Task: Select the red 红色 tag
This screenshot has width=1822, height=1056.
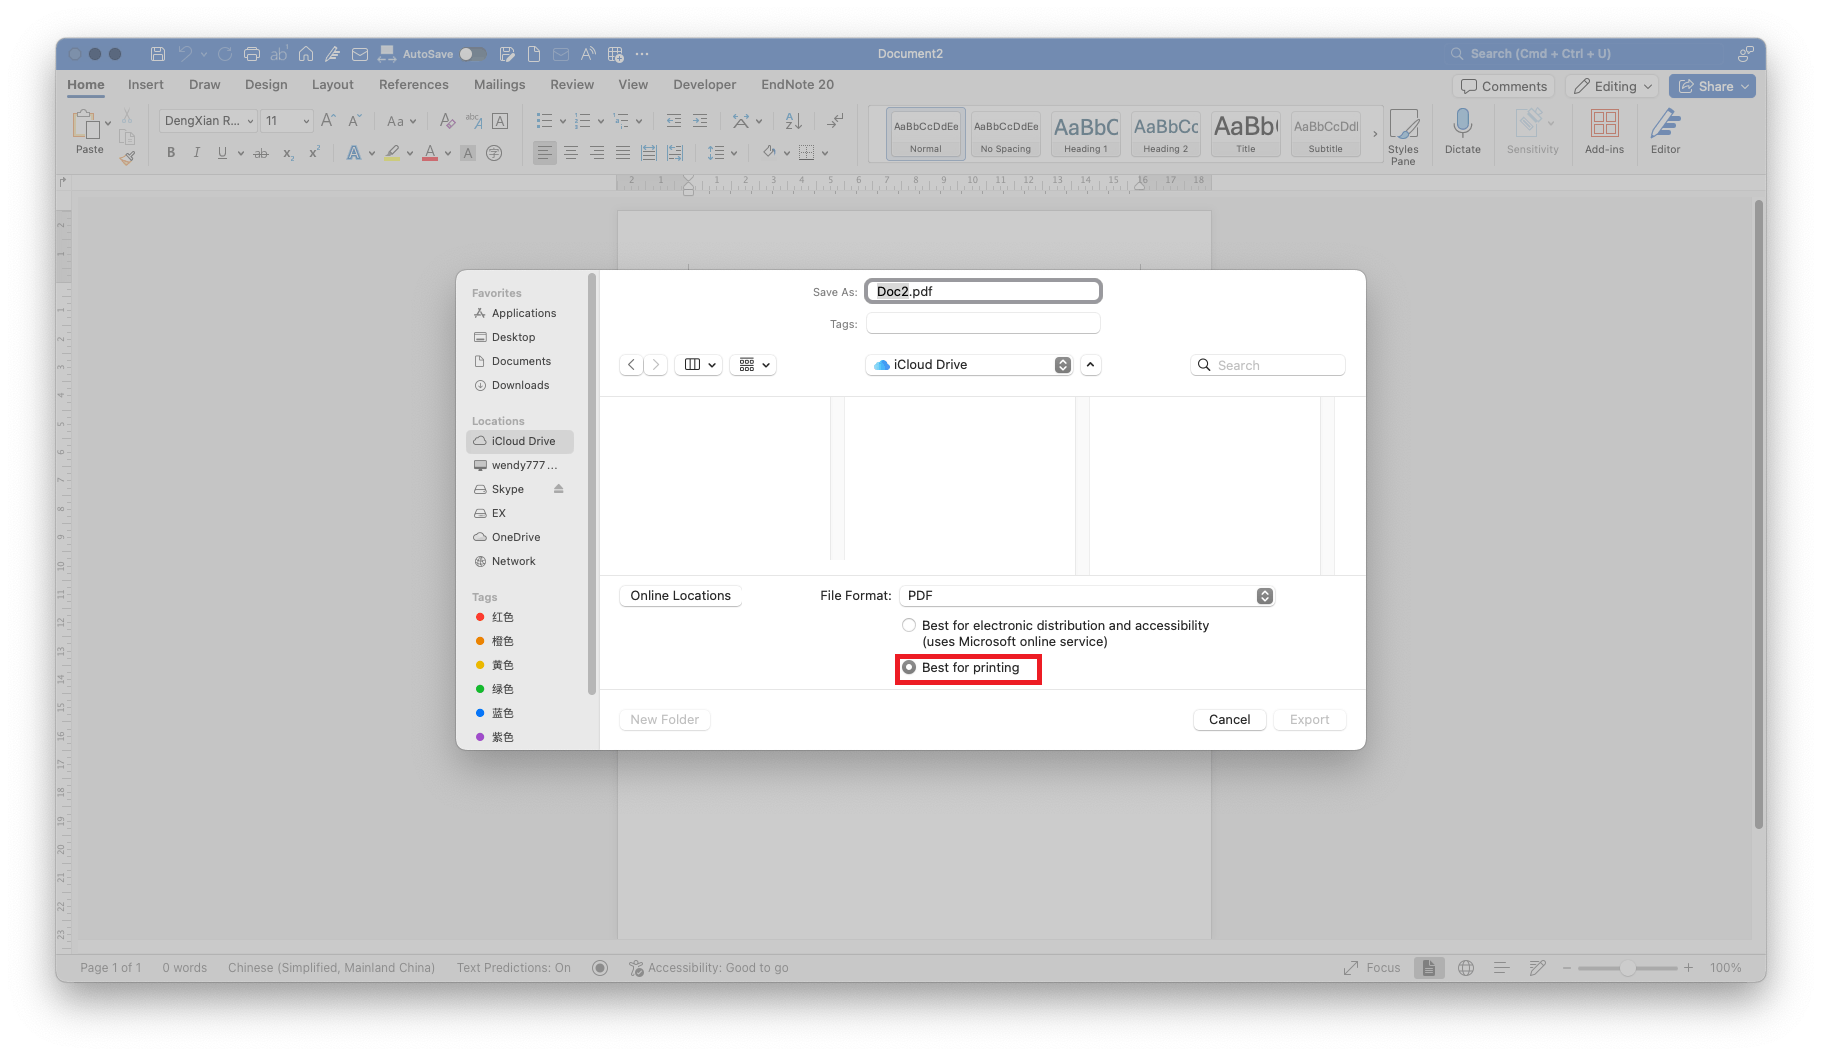Action: pyautogui.click(x=494, y=617)
